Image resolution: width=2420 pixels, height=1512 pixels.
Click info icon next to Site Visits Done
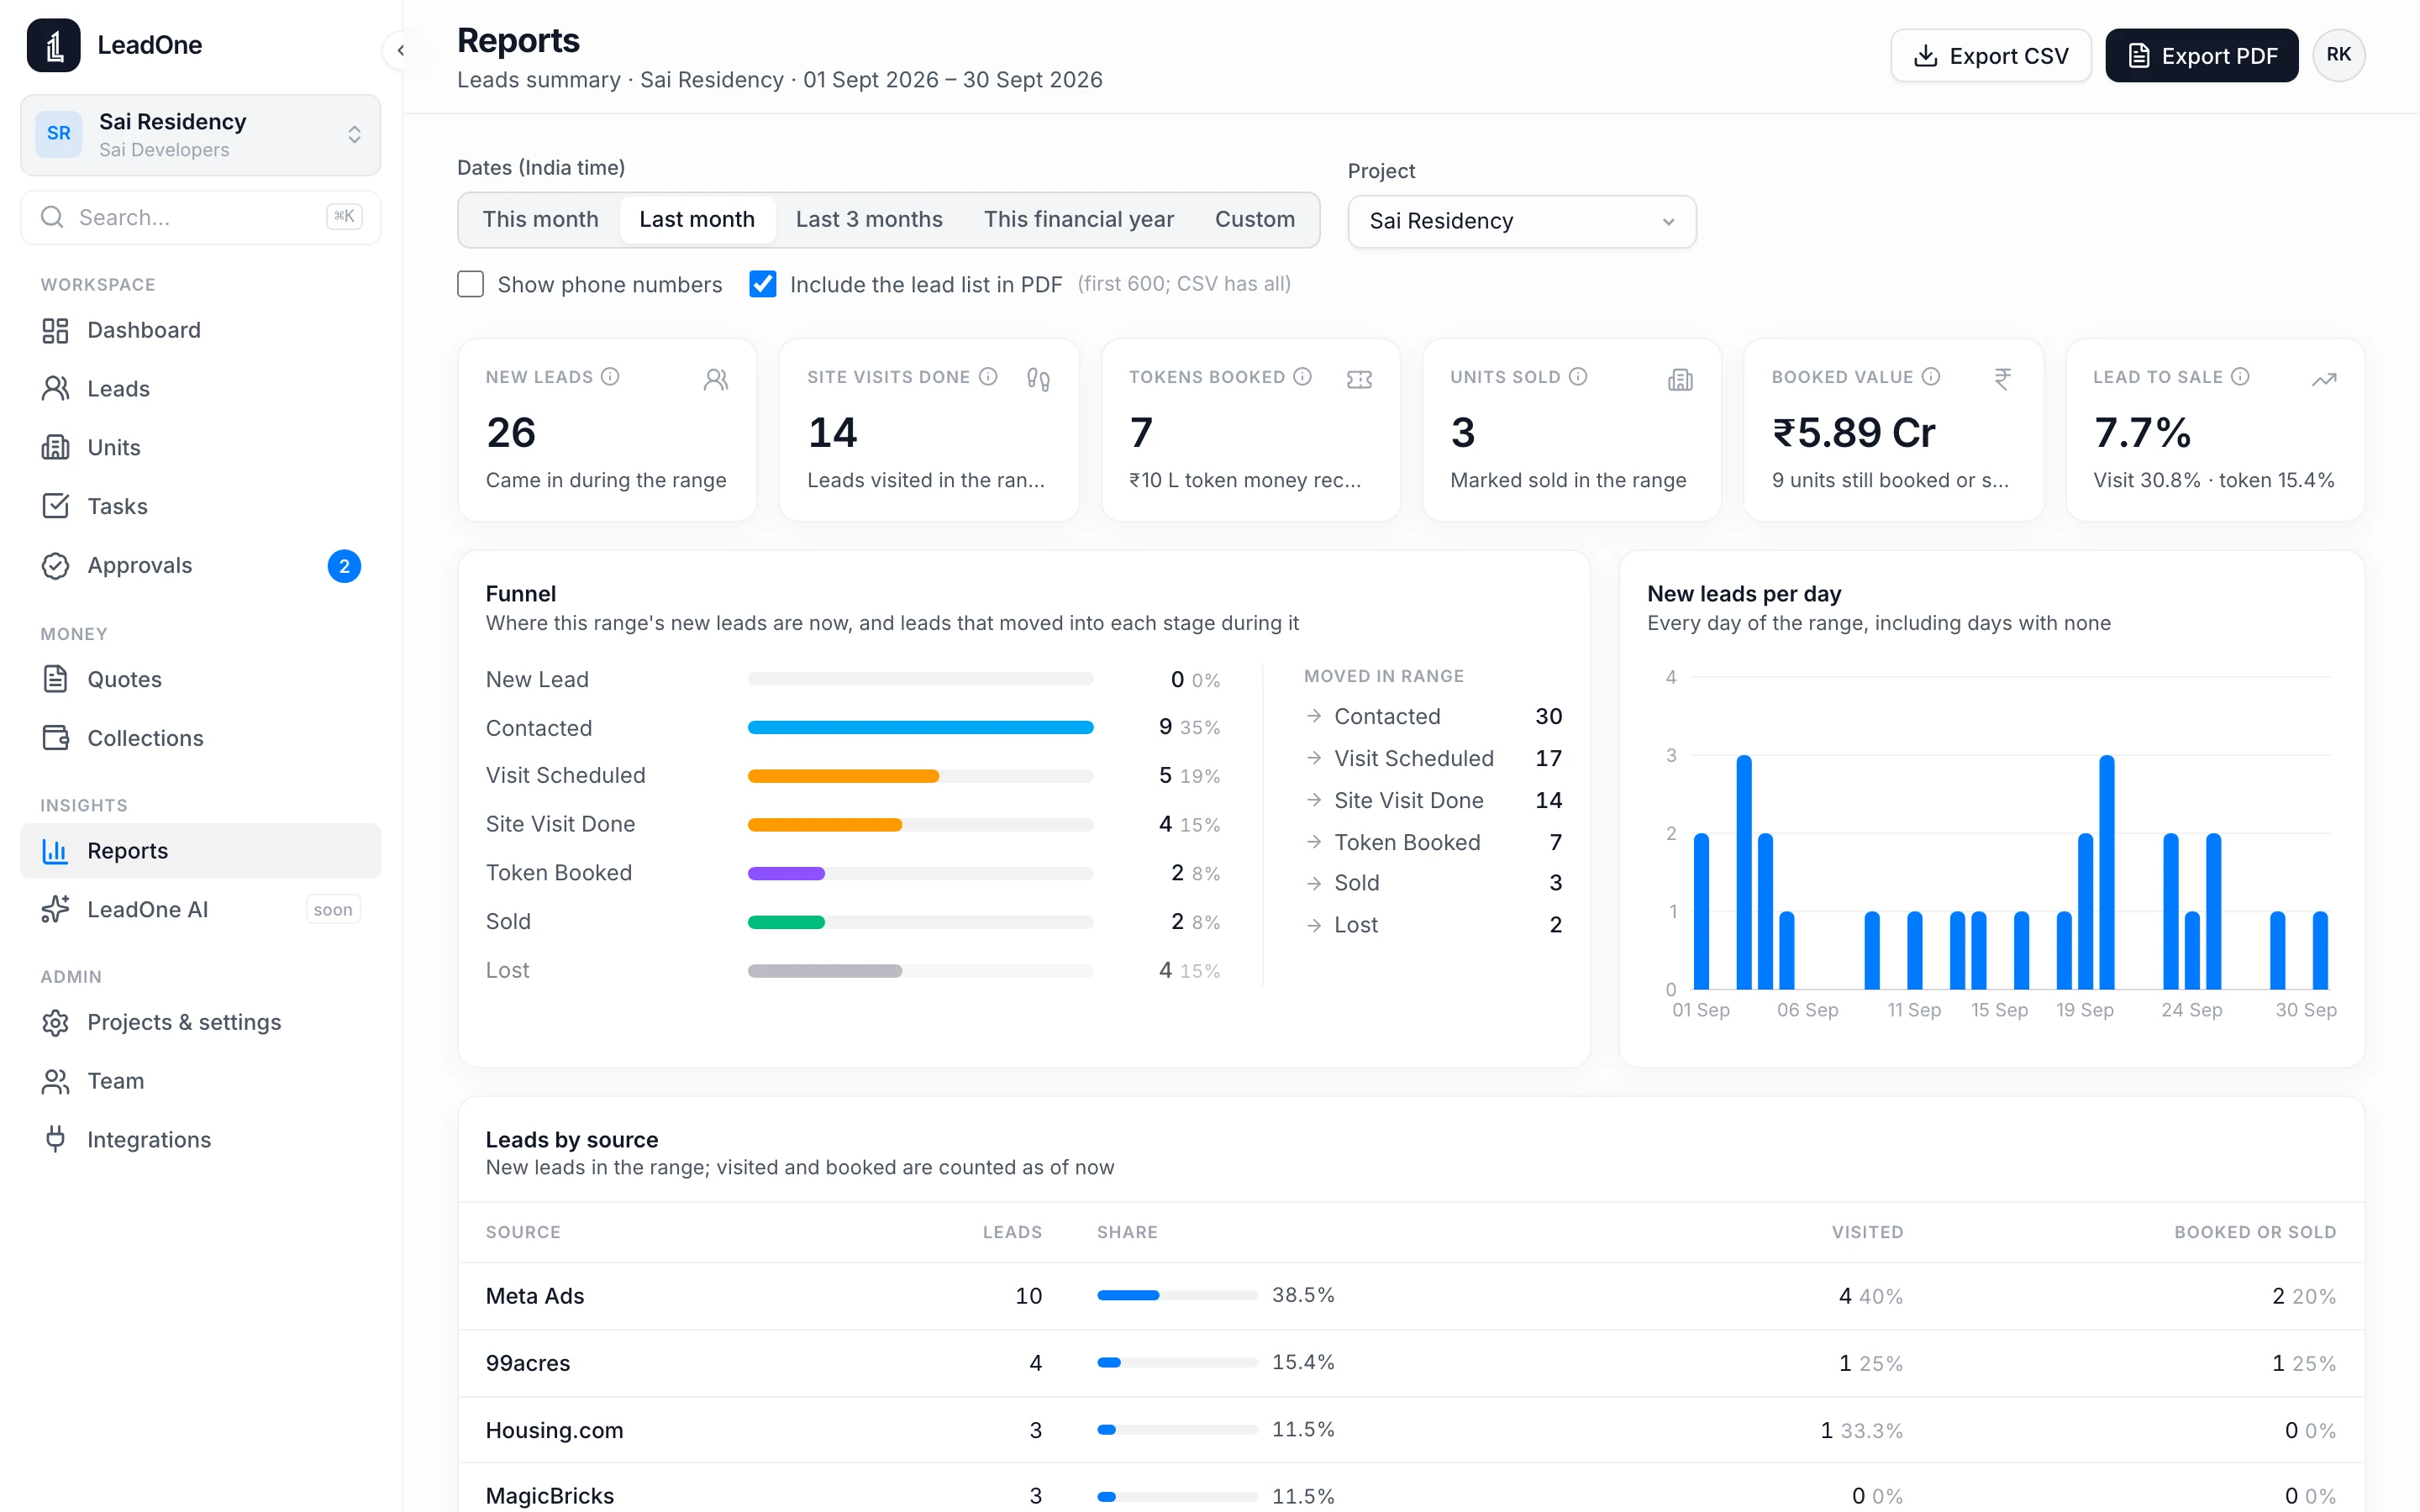click(988, 377)
